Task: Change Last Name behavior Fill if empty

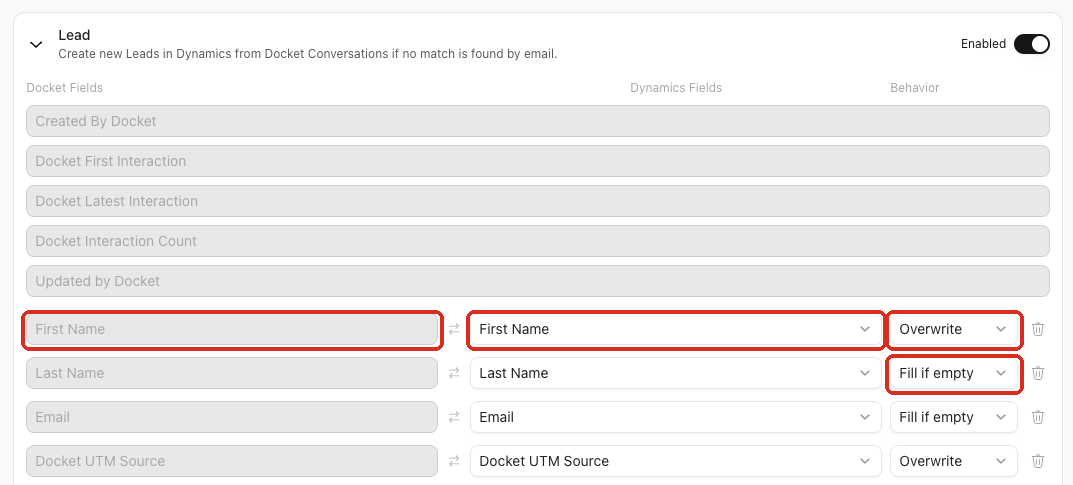Action: click(x=953, y=373)
